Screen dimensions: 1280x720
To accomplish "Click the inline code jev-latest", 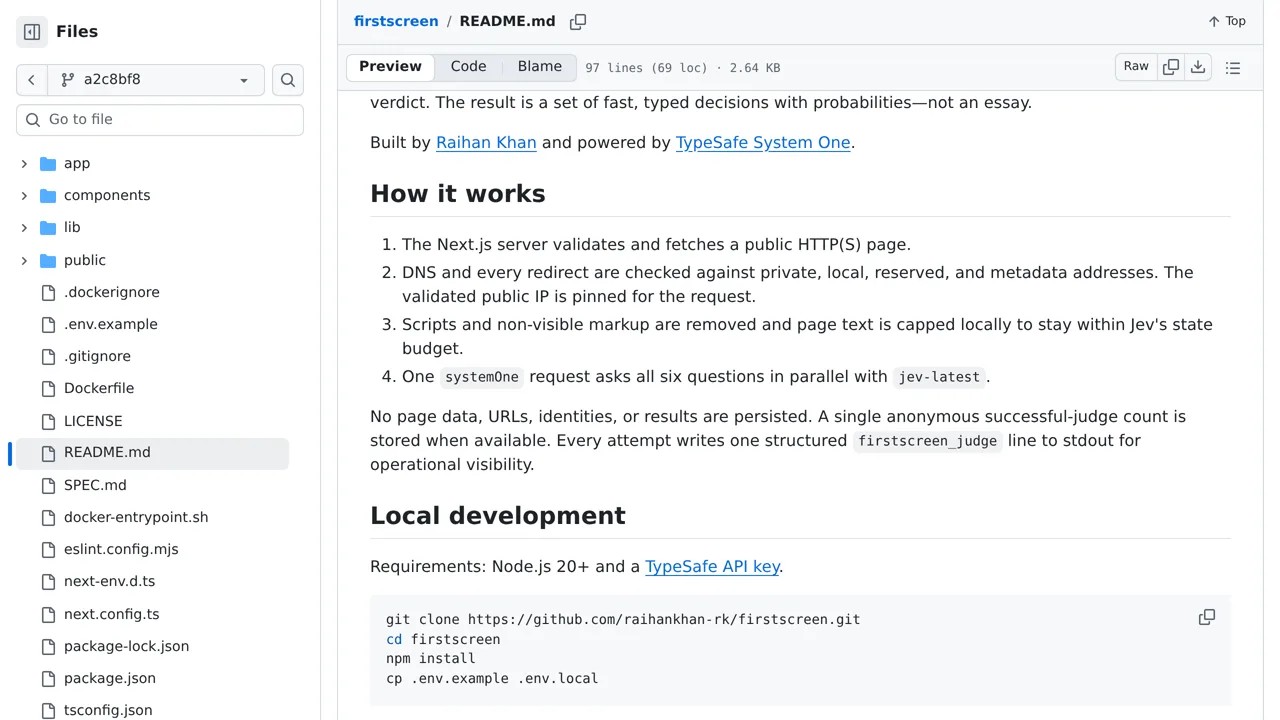I will coord(939,377).
